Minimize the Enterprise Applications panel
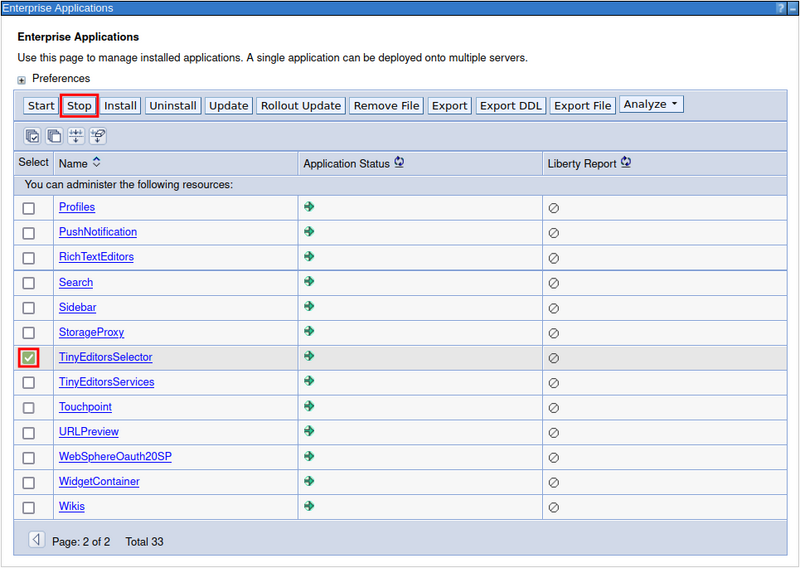Screen dimensions: 800x568 click(791, 8)
